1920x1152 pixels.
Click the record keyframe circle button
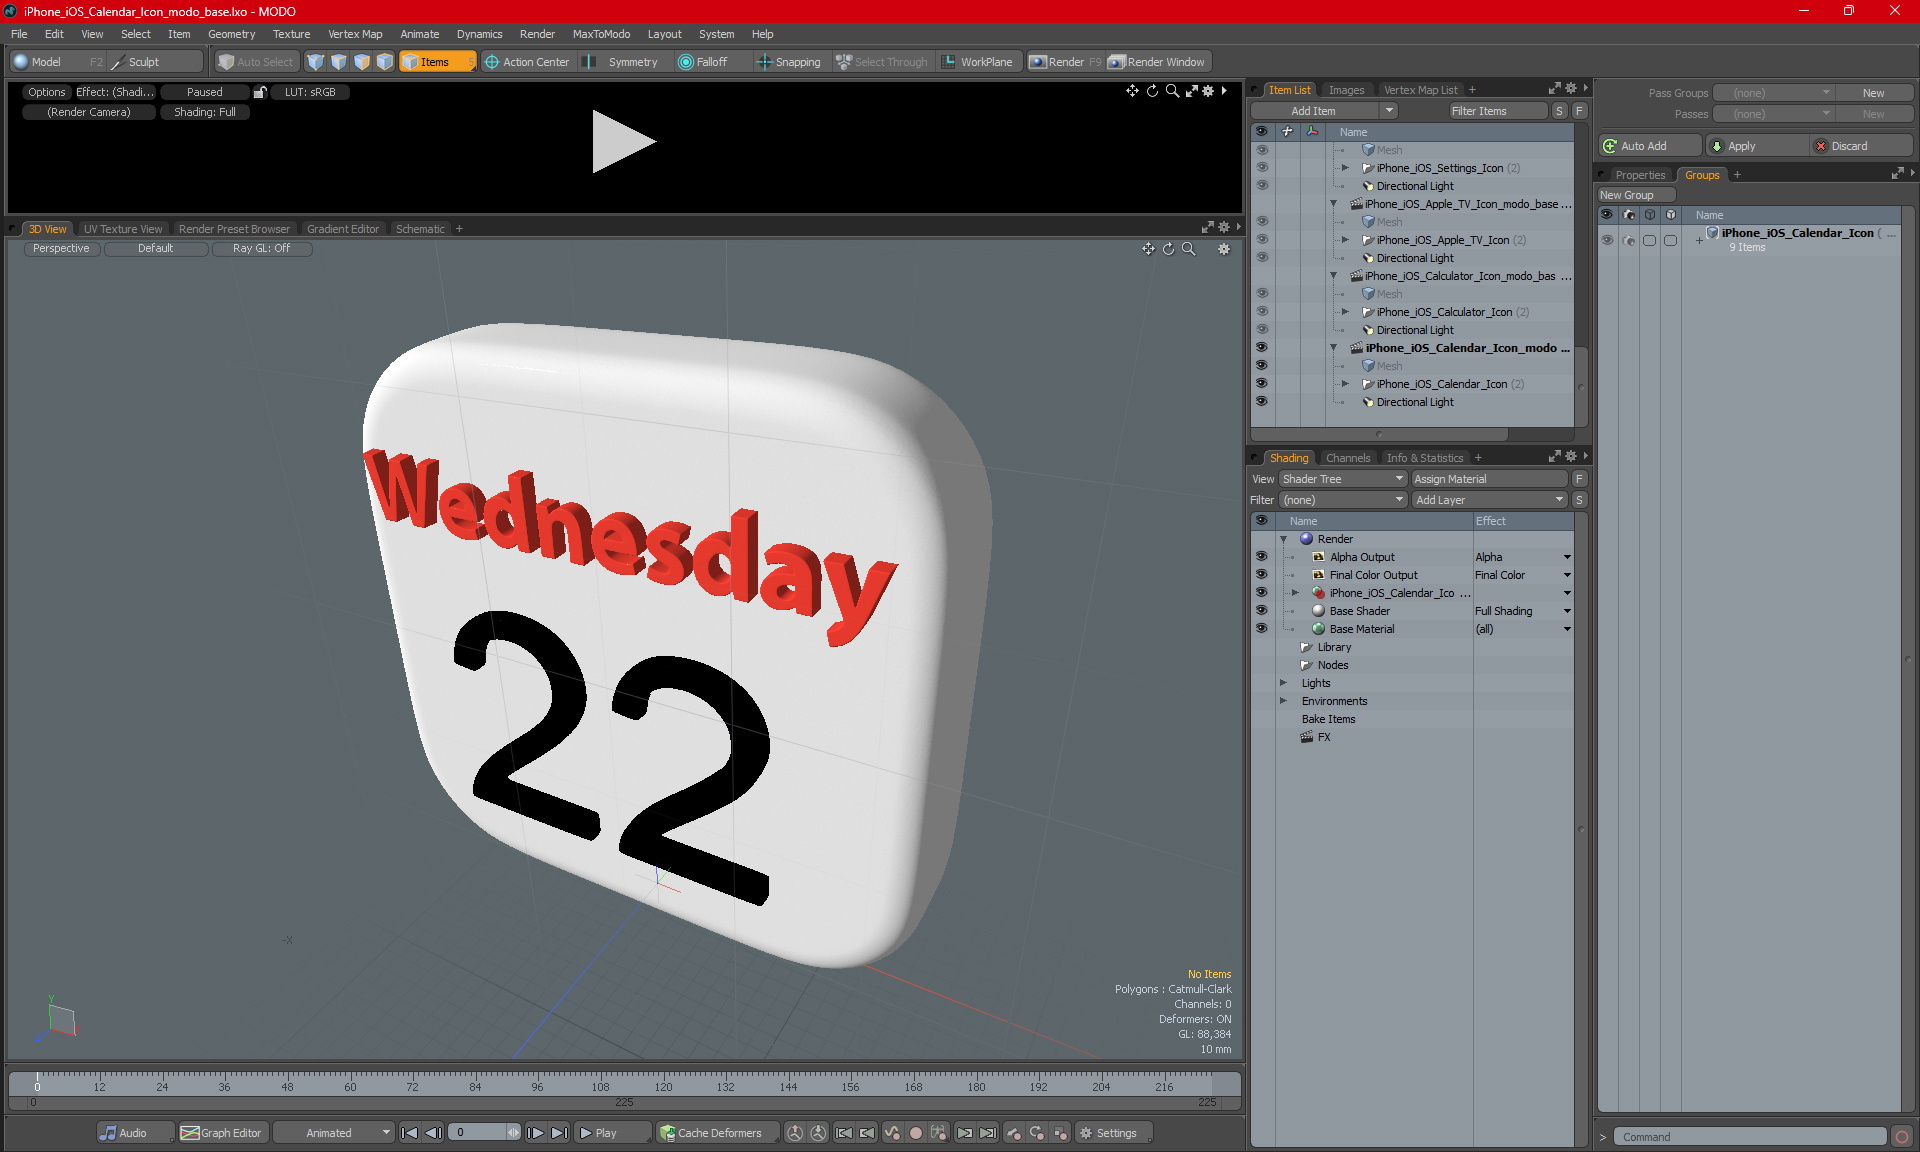[915, 1133]
